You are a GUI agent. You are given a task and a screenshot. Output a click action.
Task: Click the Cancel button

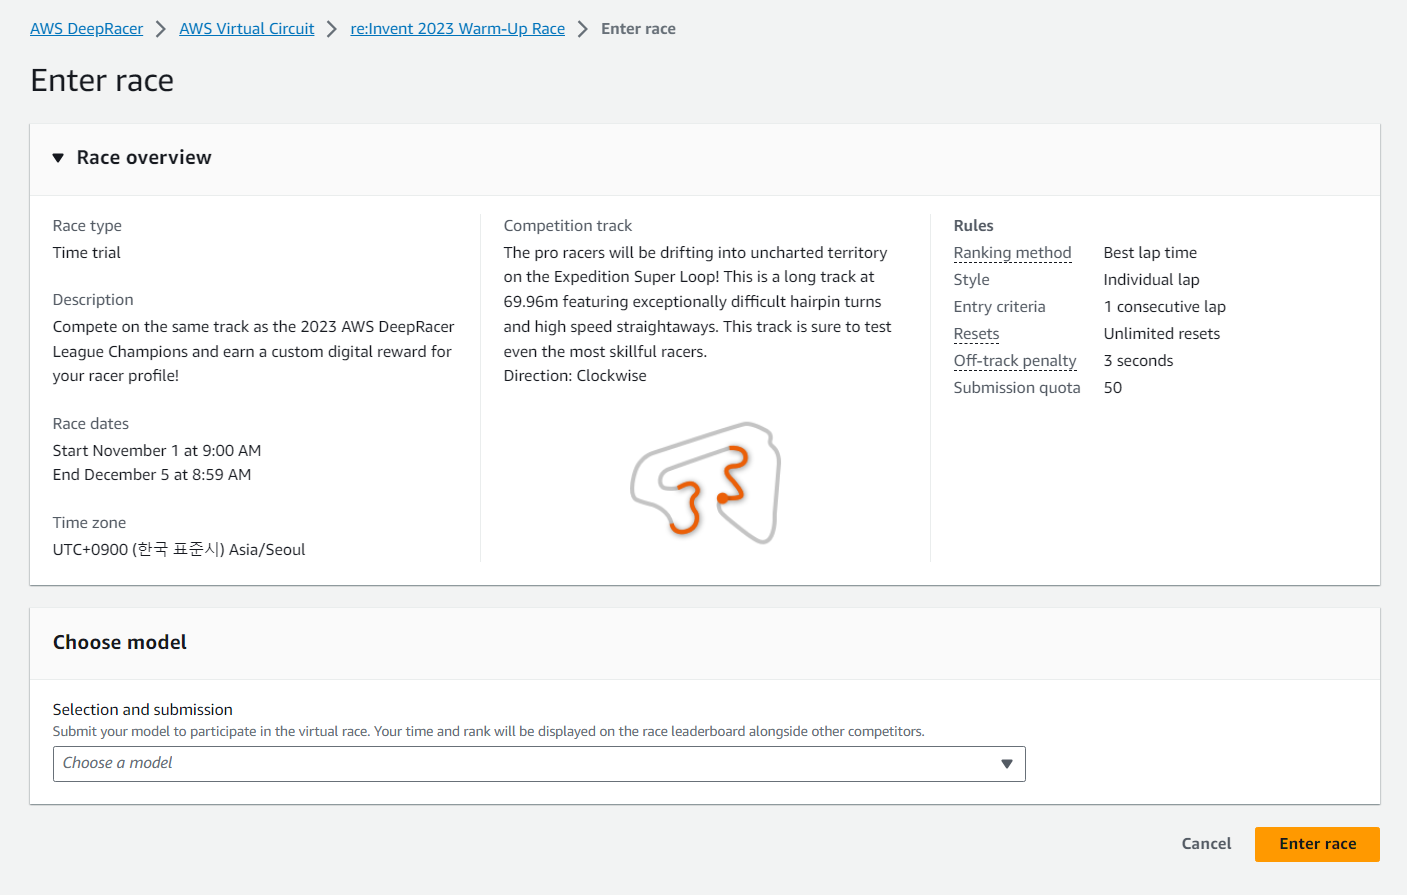1206,844
